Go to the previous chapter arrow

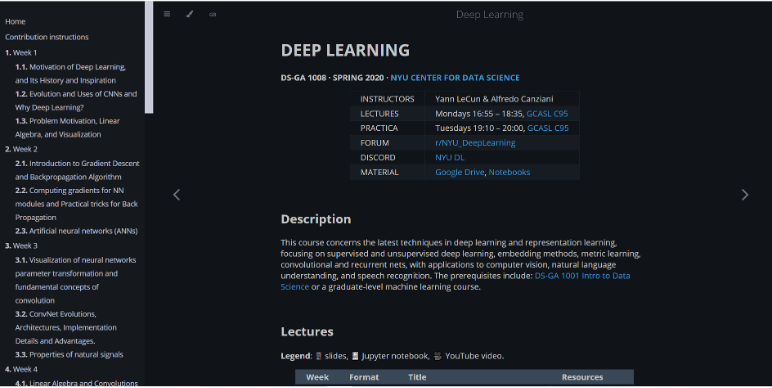pyautogui.click(x=177, y=195)
